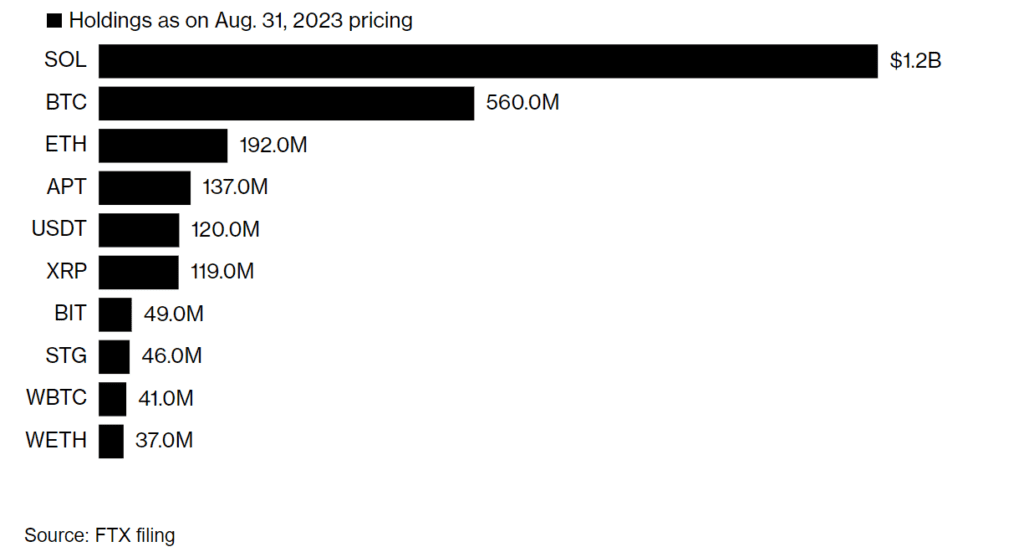Click the $1.2B value label
This screenshot has height=557, width=1024.
[916, 61]
